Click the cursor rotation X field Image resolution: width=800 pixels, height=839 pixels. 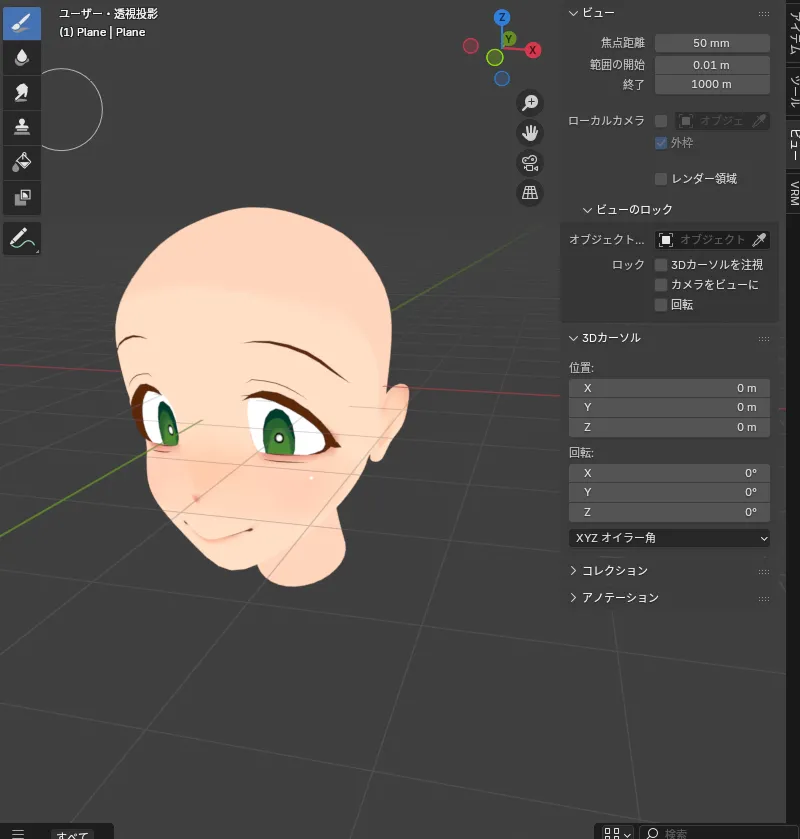(x=669, y=474)
